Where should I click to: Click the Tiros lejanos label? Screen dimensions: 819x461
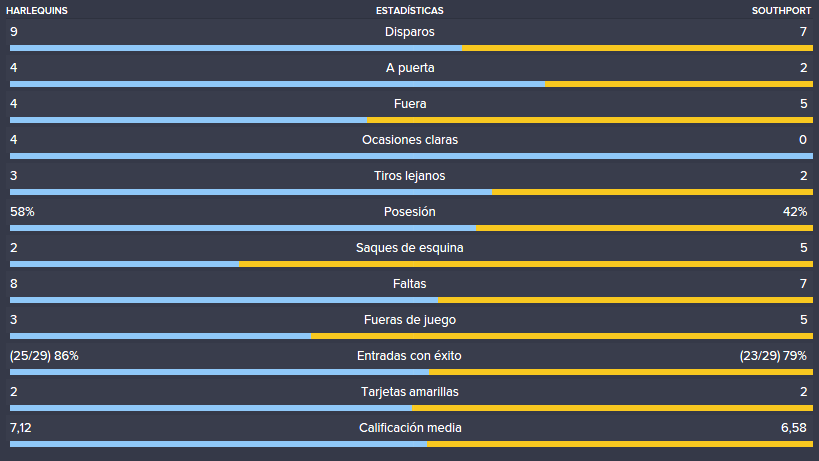tap(410, 176)
